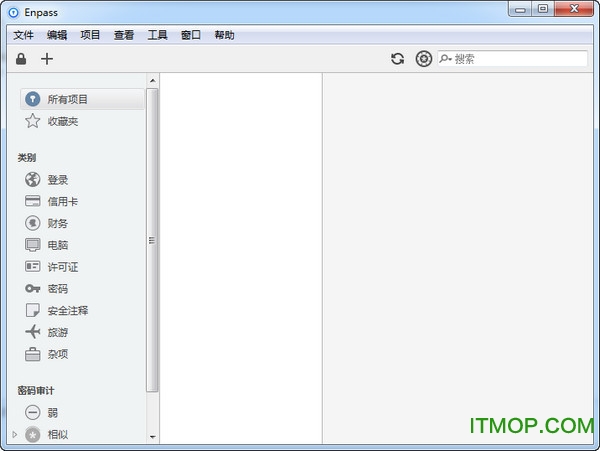Select 财务 category label
The width and height of the screenshot is (600, 451).
point(58,223)
